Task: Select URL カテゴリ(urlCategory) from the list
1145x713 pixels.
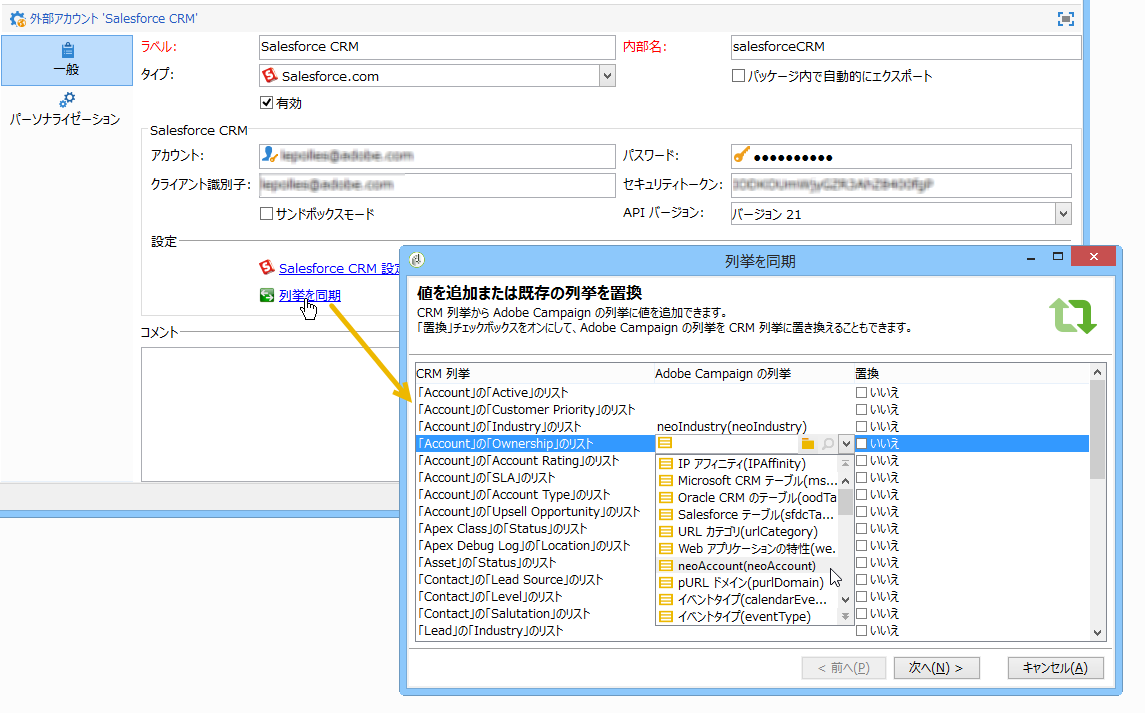Action: 746,531
